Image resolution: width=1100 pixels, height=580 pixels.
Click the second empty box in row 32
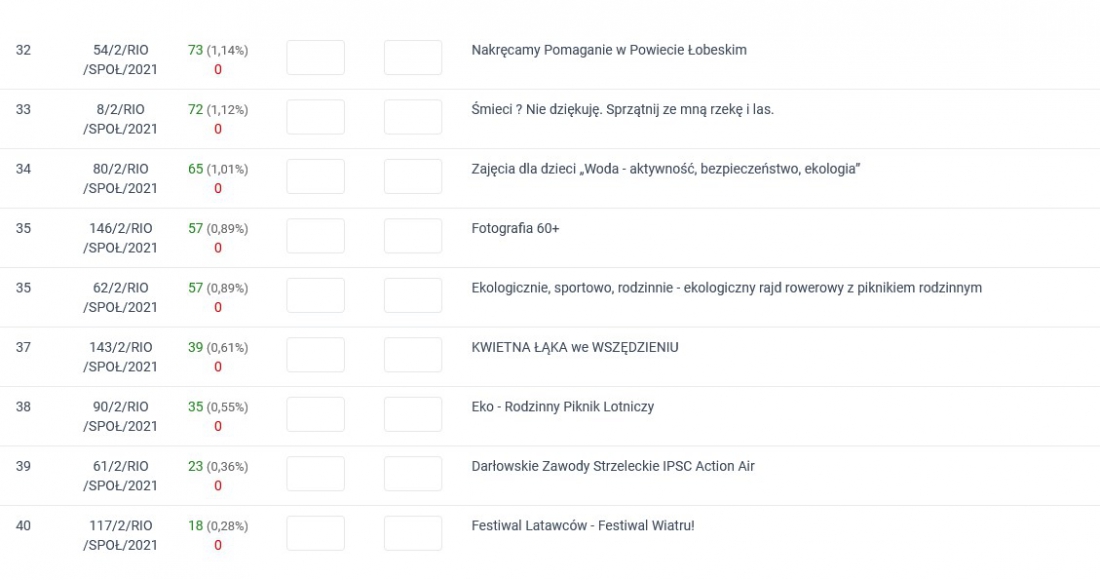(412, 58)
